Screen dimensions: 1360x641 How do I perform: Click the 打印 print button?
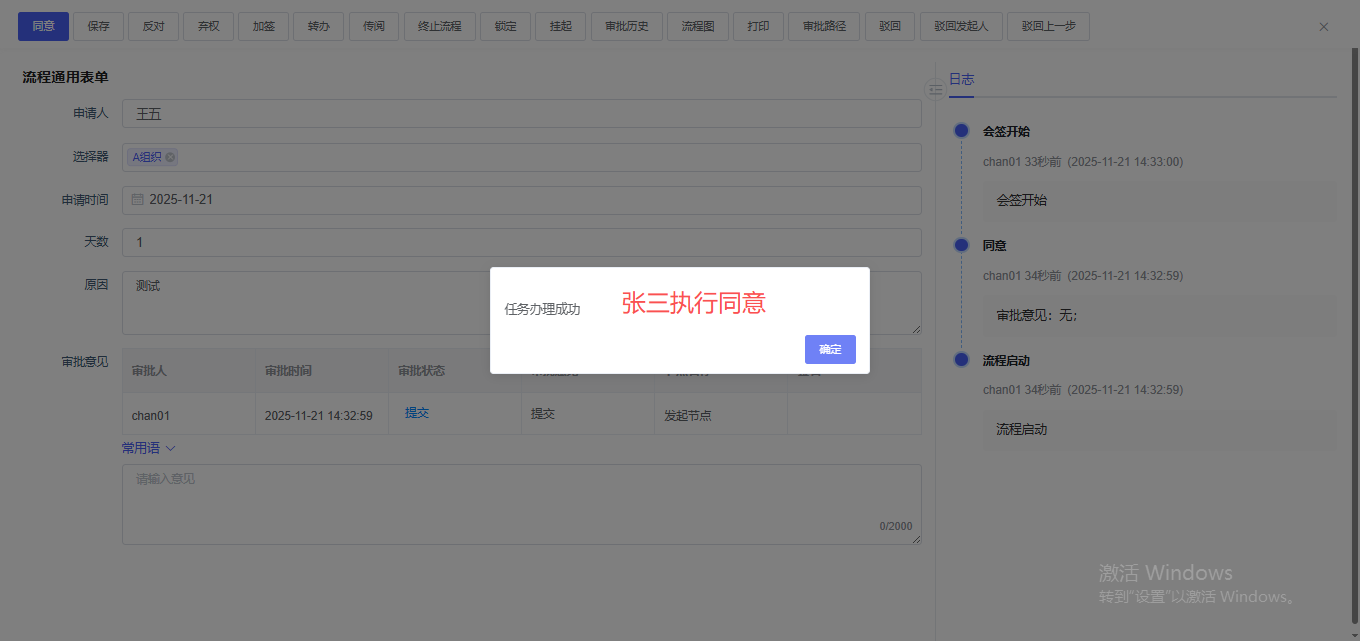[x=758, y=26]
